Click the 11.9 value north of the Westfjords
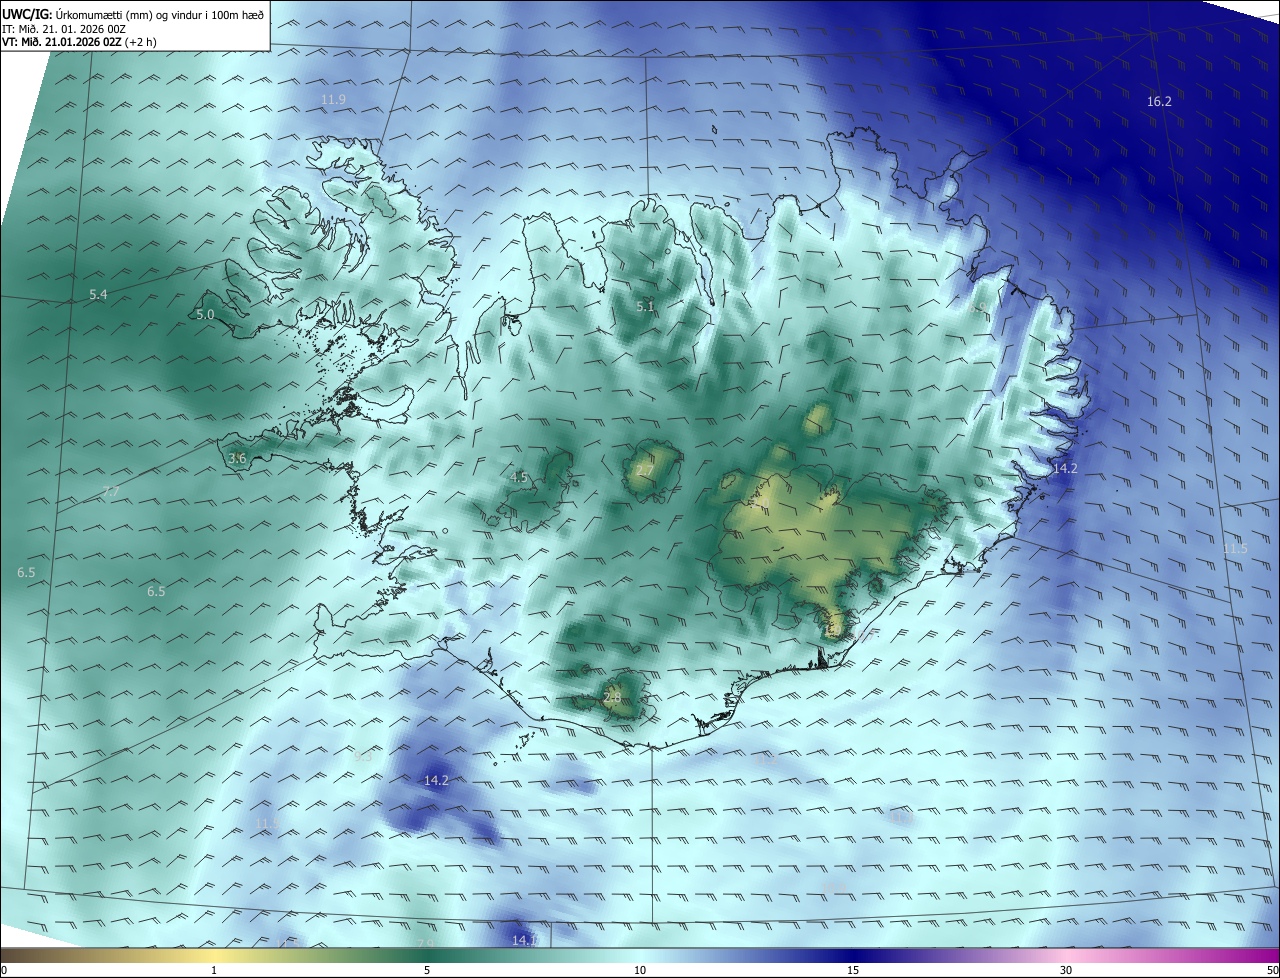This screenshot has width=1280, height=978. click(x=333, y=99)
